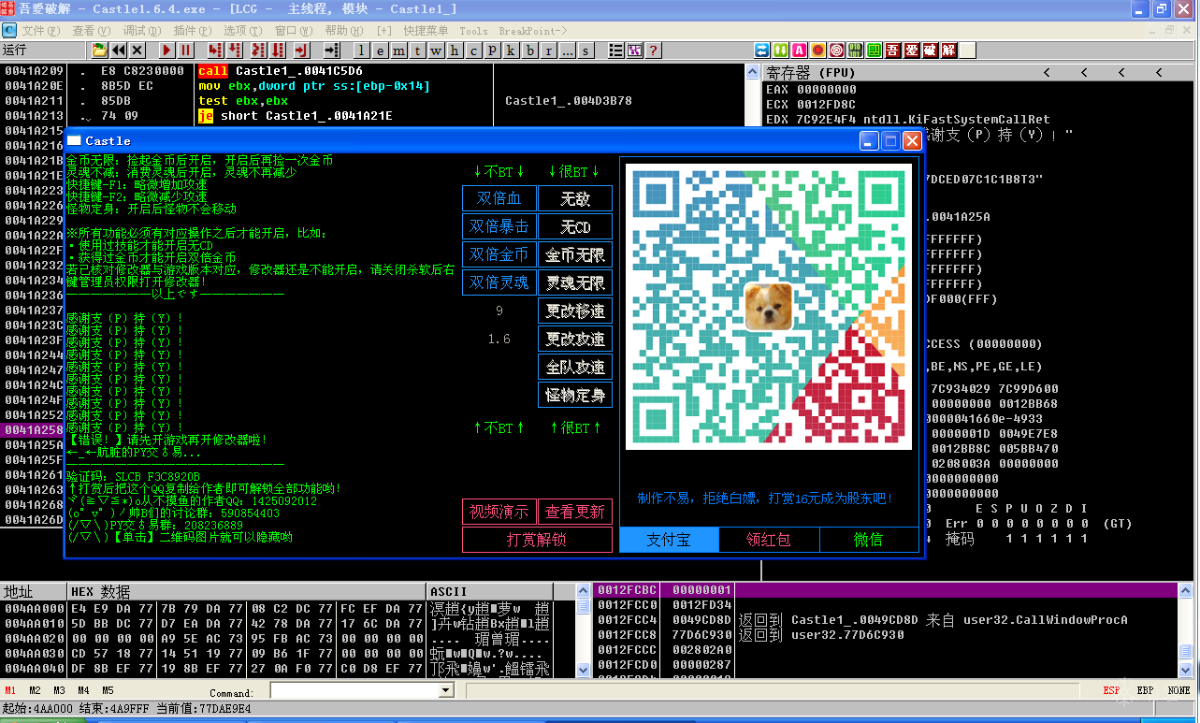The image size is (1200, 723).
Task: Click the green square window plugin icon
Action: pyautogui.click(x=874, y=50)
